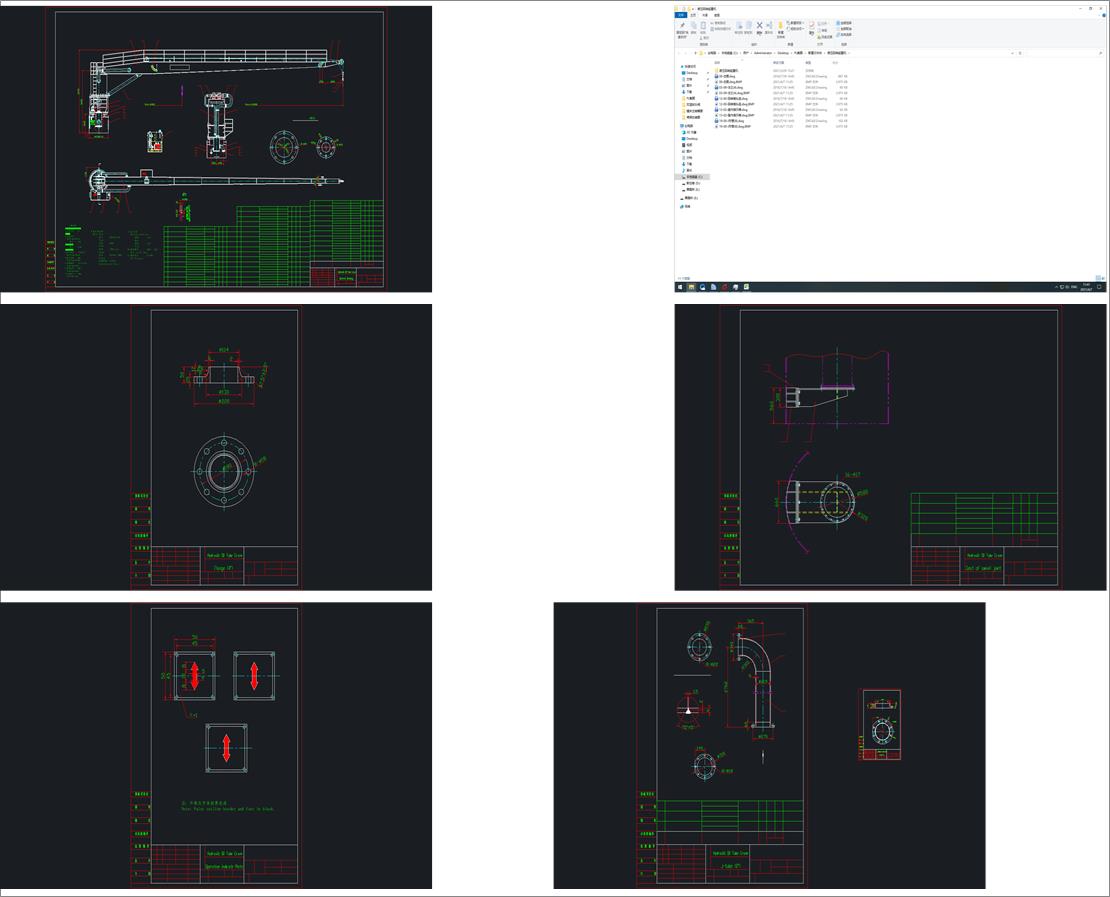1110x897 pixels.
Task: Select the DWG file starting with 00-
Action: click(x=726, y=76)
